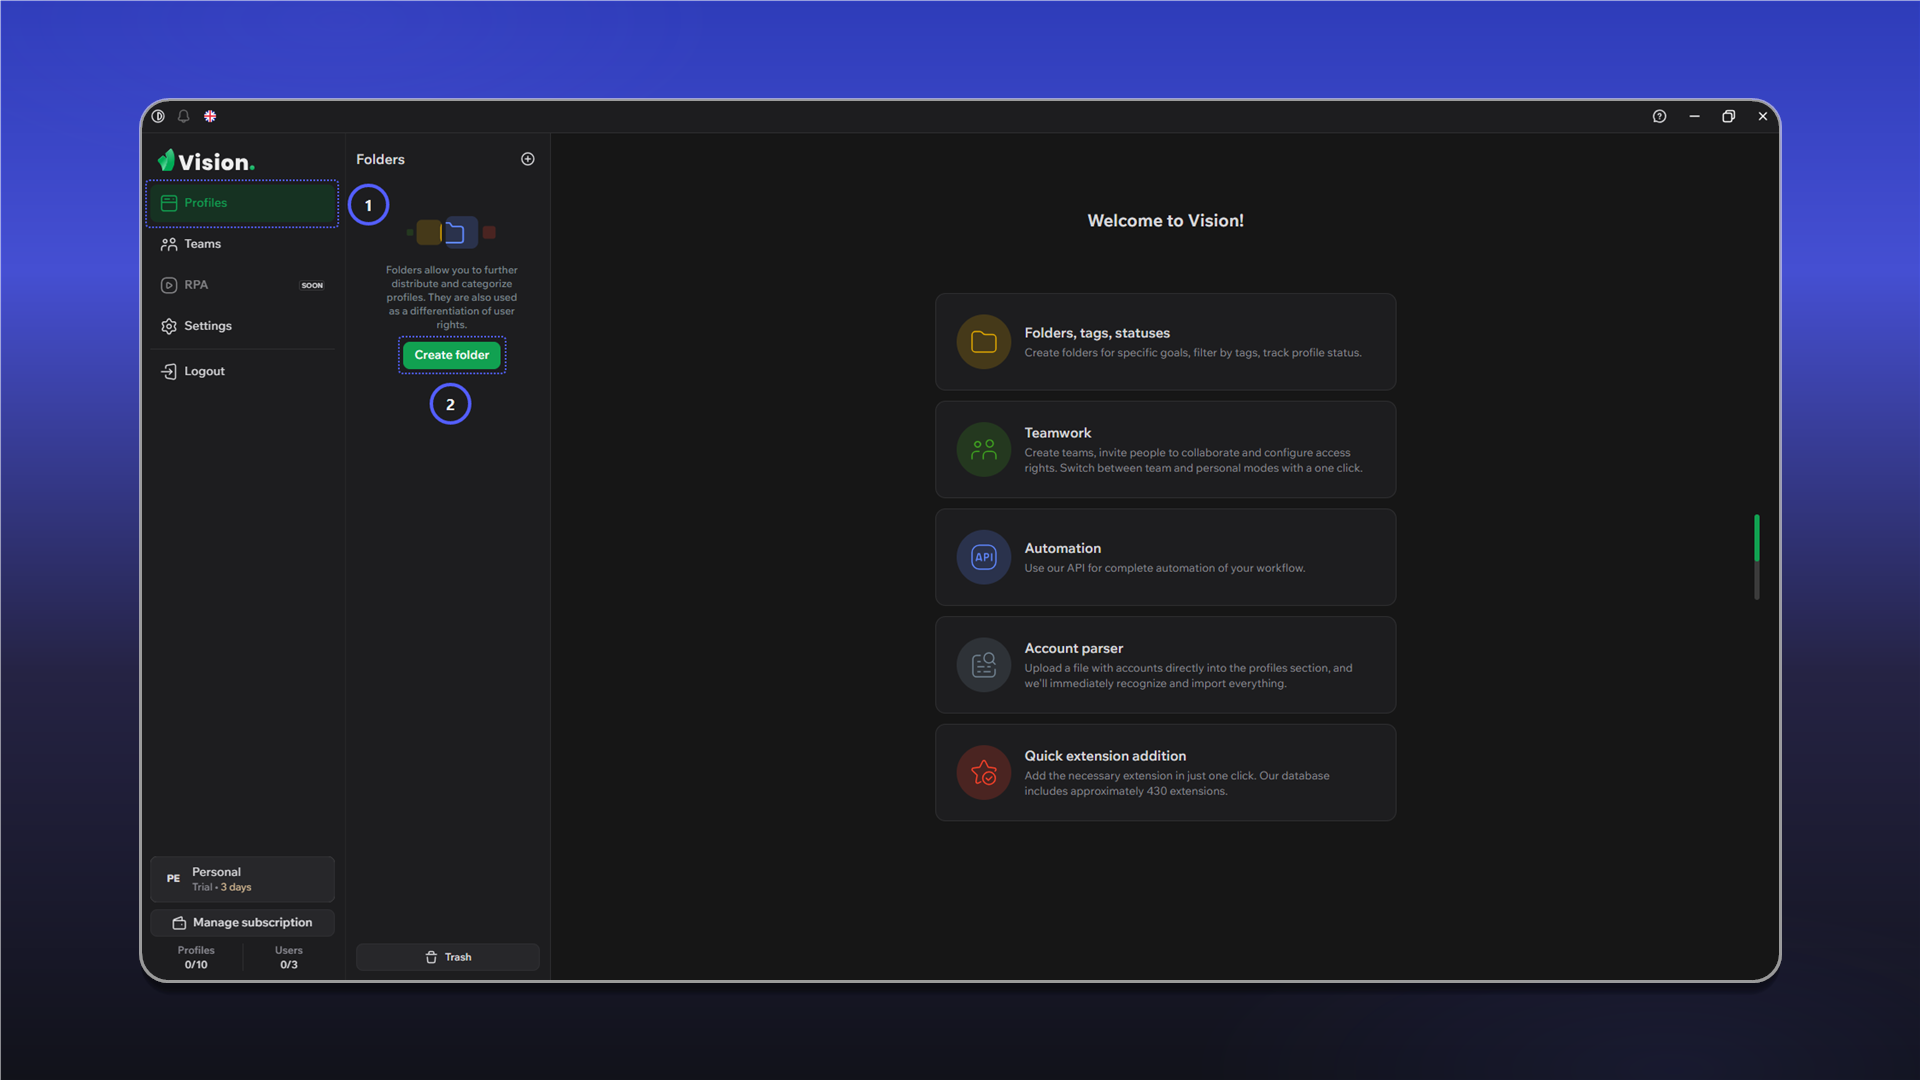Screen dimensions: 1920x1080
Task: Toggle the theme contrast icon in title bar
Action: pyautogui.click(x=158, y=116)
